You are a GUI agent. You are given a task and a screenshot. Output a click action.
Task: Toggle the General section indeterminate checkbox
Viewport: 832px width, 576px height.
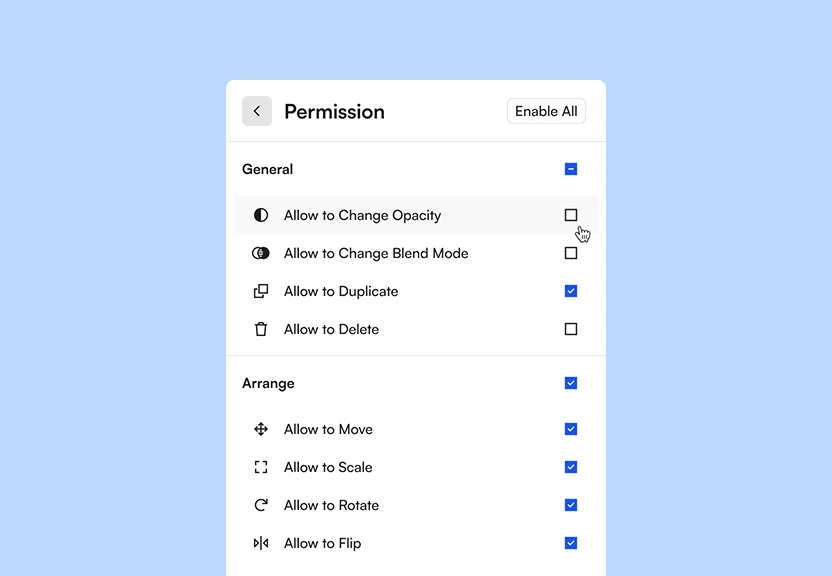point(571,169)
